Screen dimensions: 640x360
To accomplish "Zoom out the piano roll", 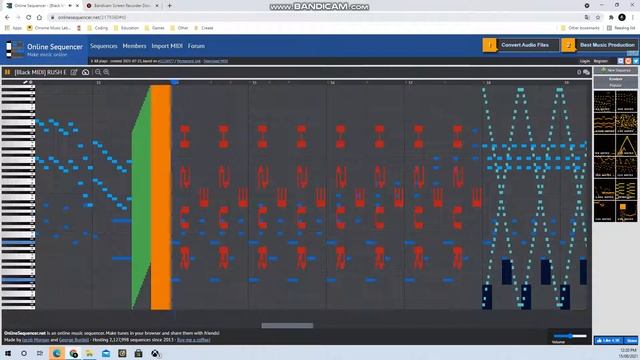I will [98, 72].
